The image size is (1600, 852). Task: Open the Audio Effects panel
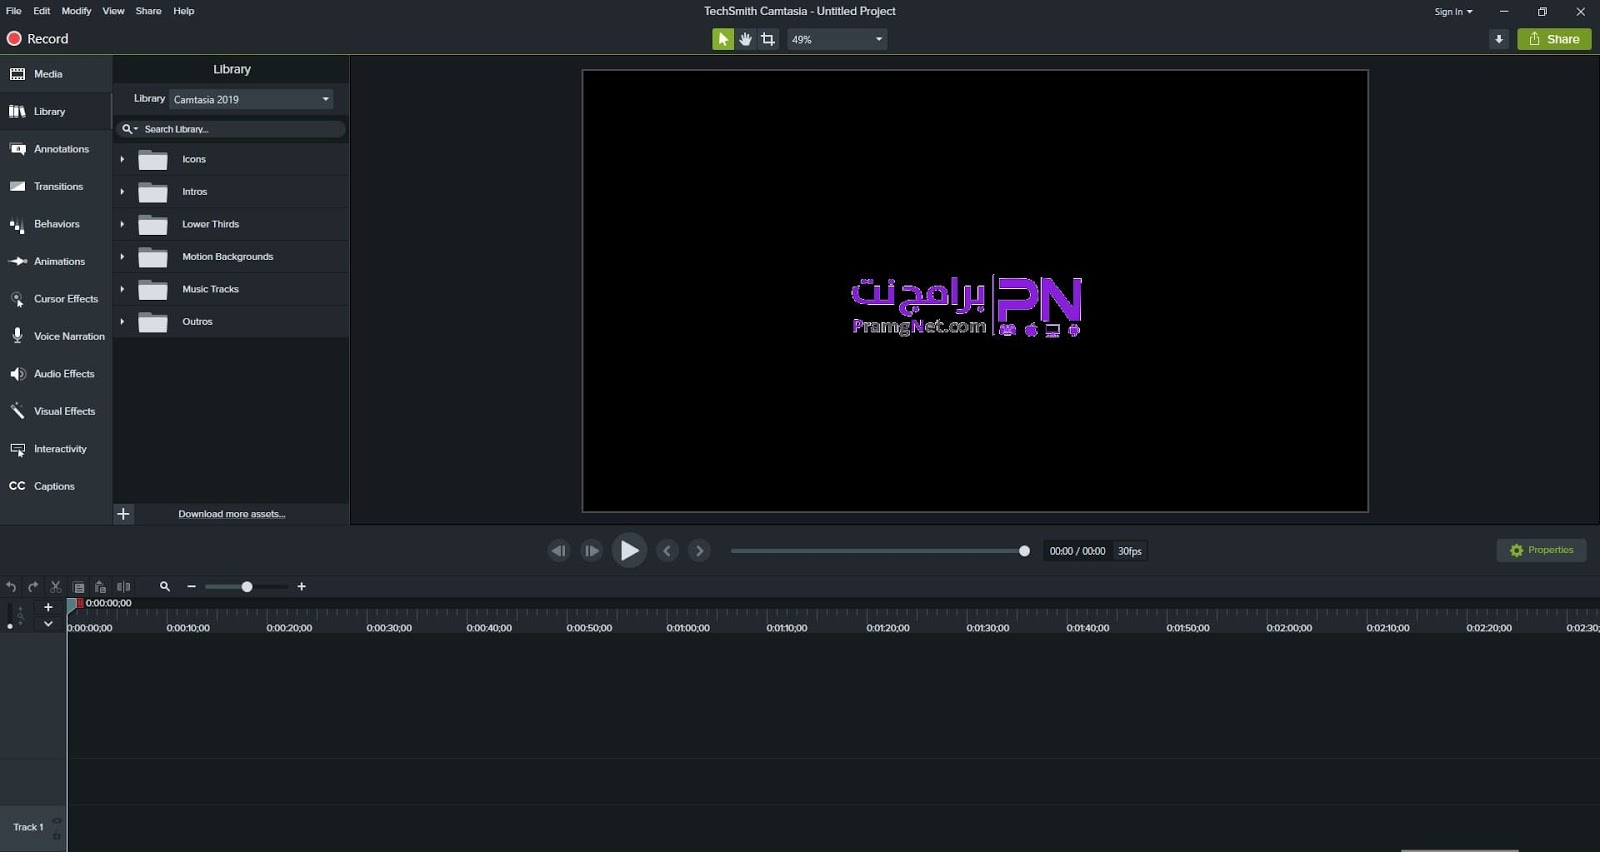click(56, 374)
